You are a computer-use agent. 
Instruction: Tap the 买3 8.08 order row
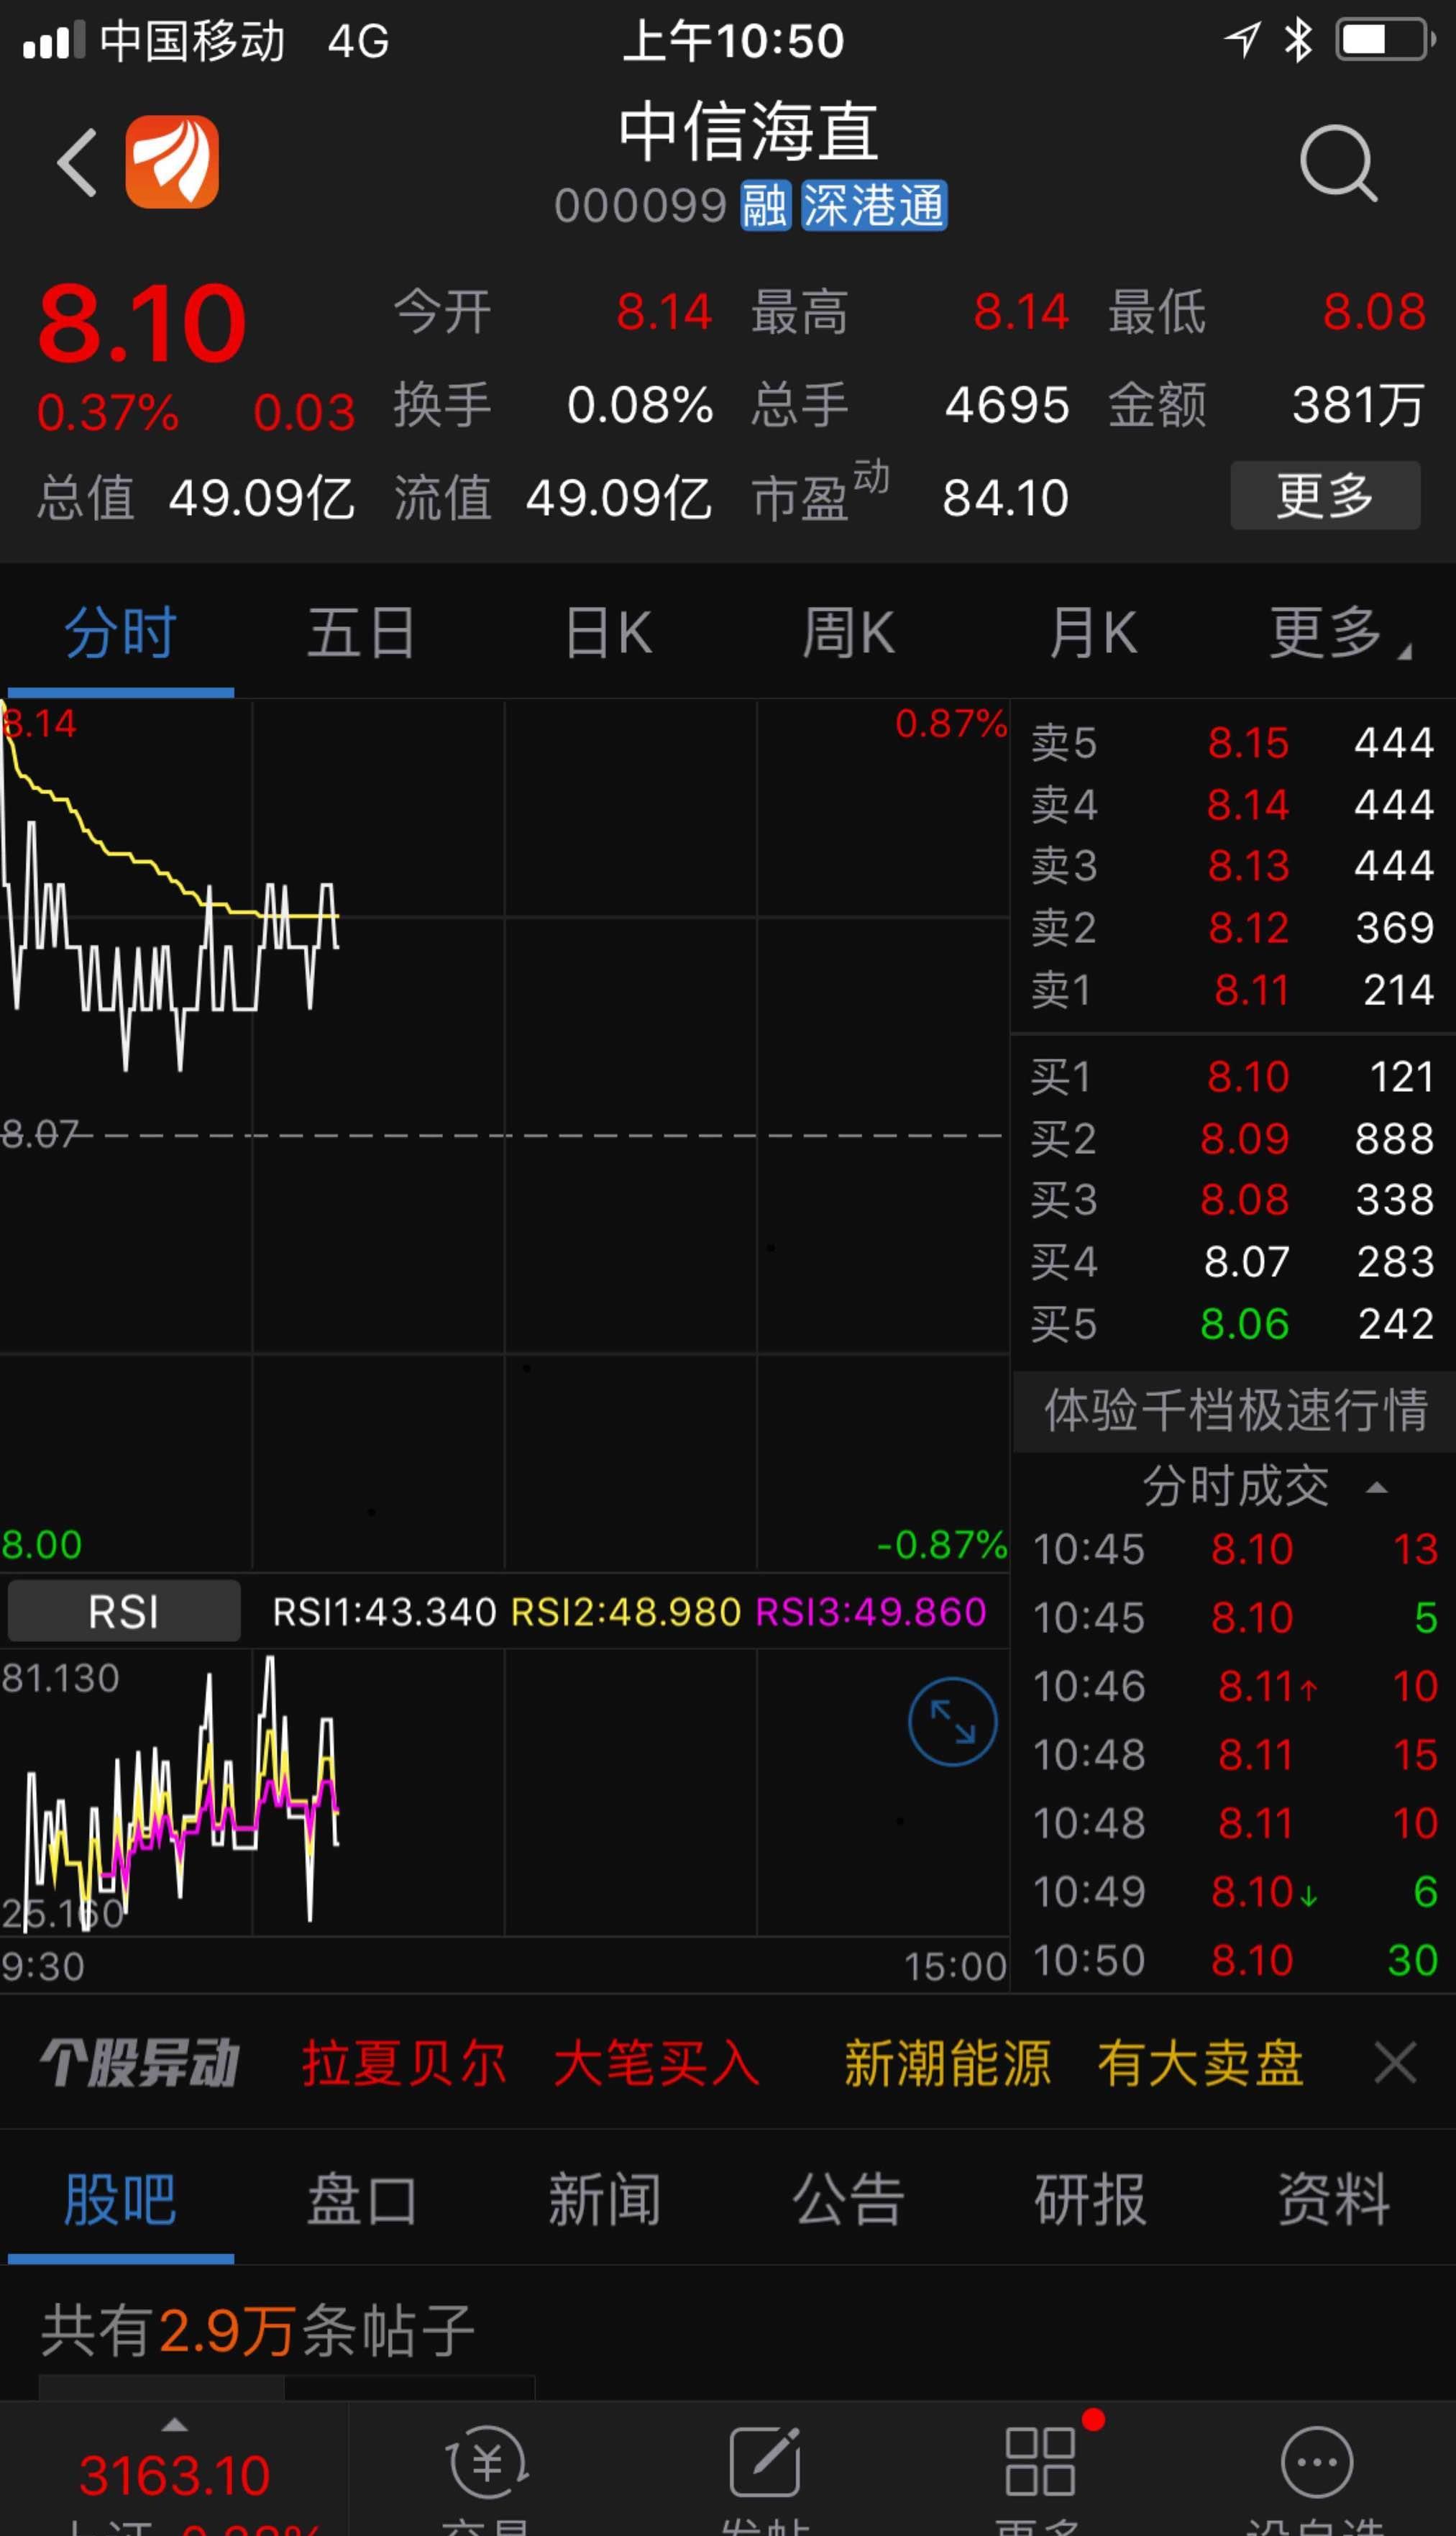tap(1232, 1199)
